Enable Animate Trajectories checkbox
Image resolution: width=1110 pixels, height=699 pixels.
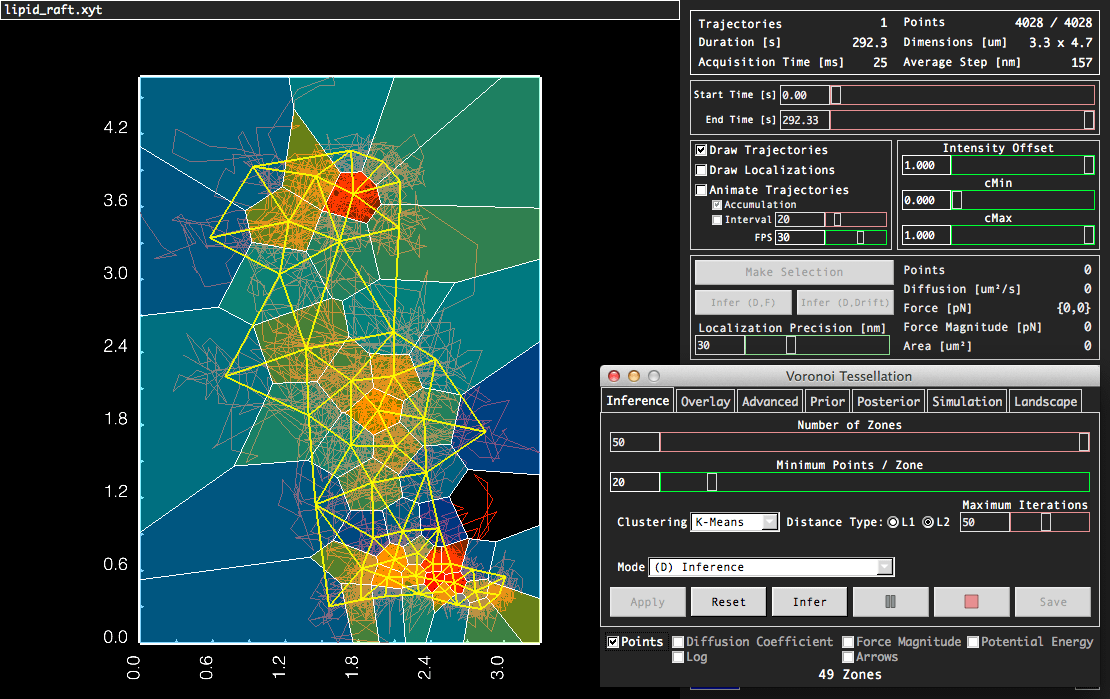[702, 190]
